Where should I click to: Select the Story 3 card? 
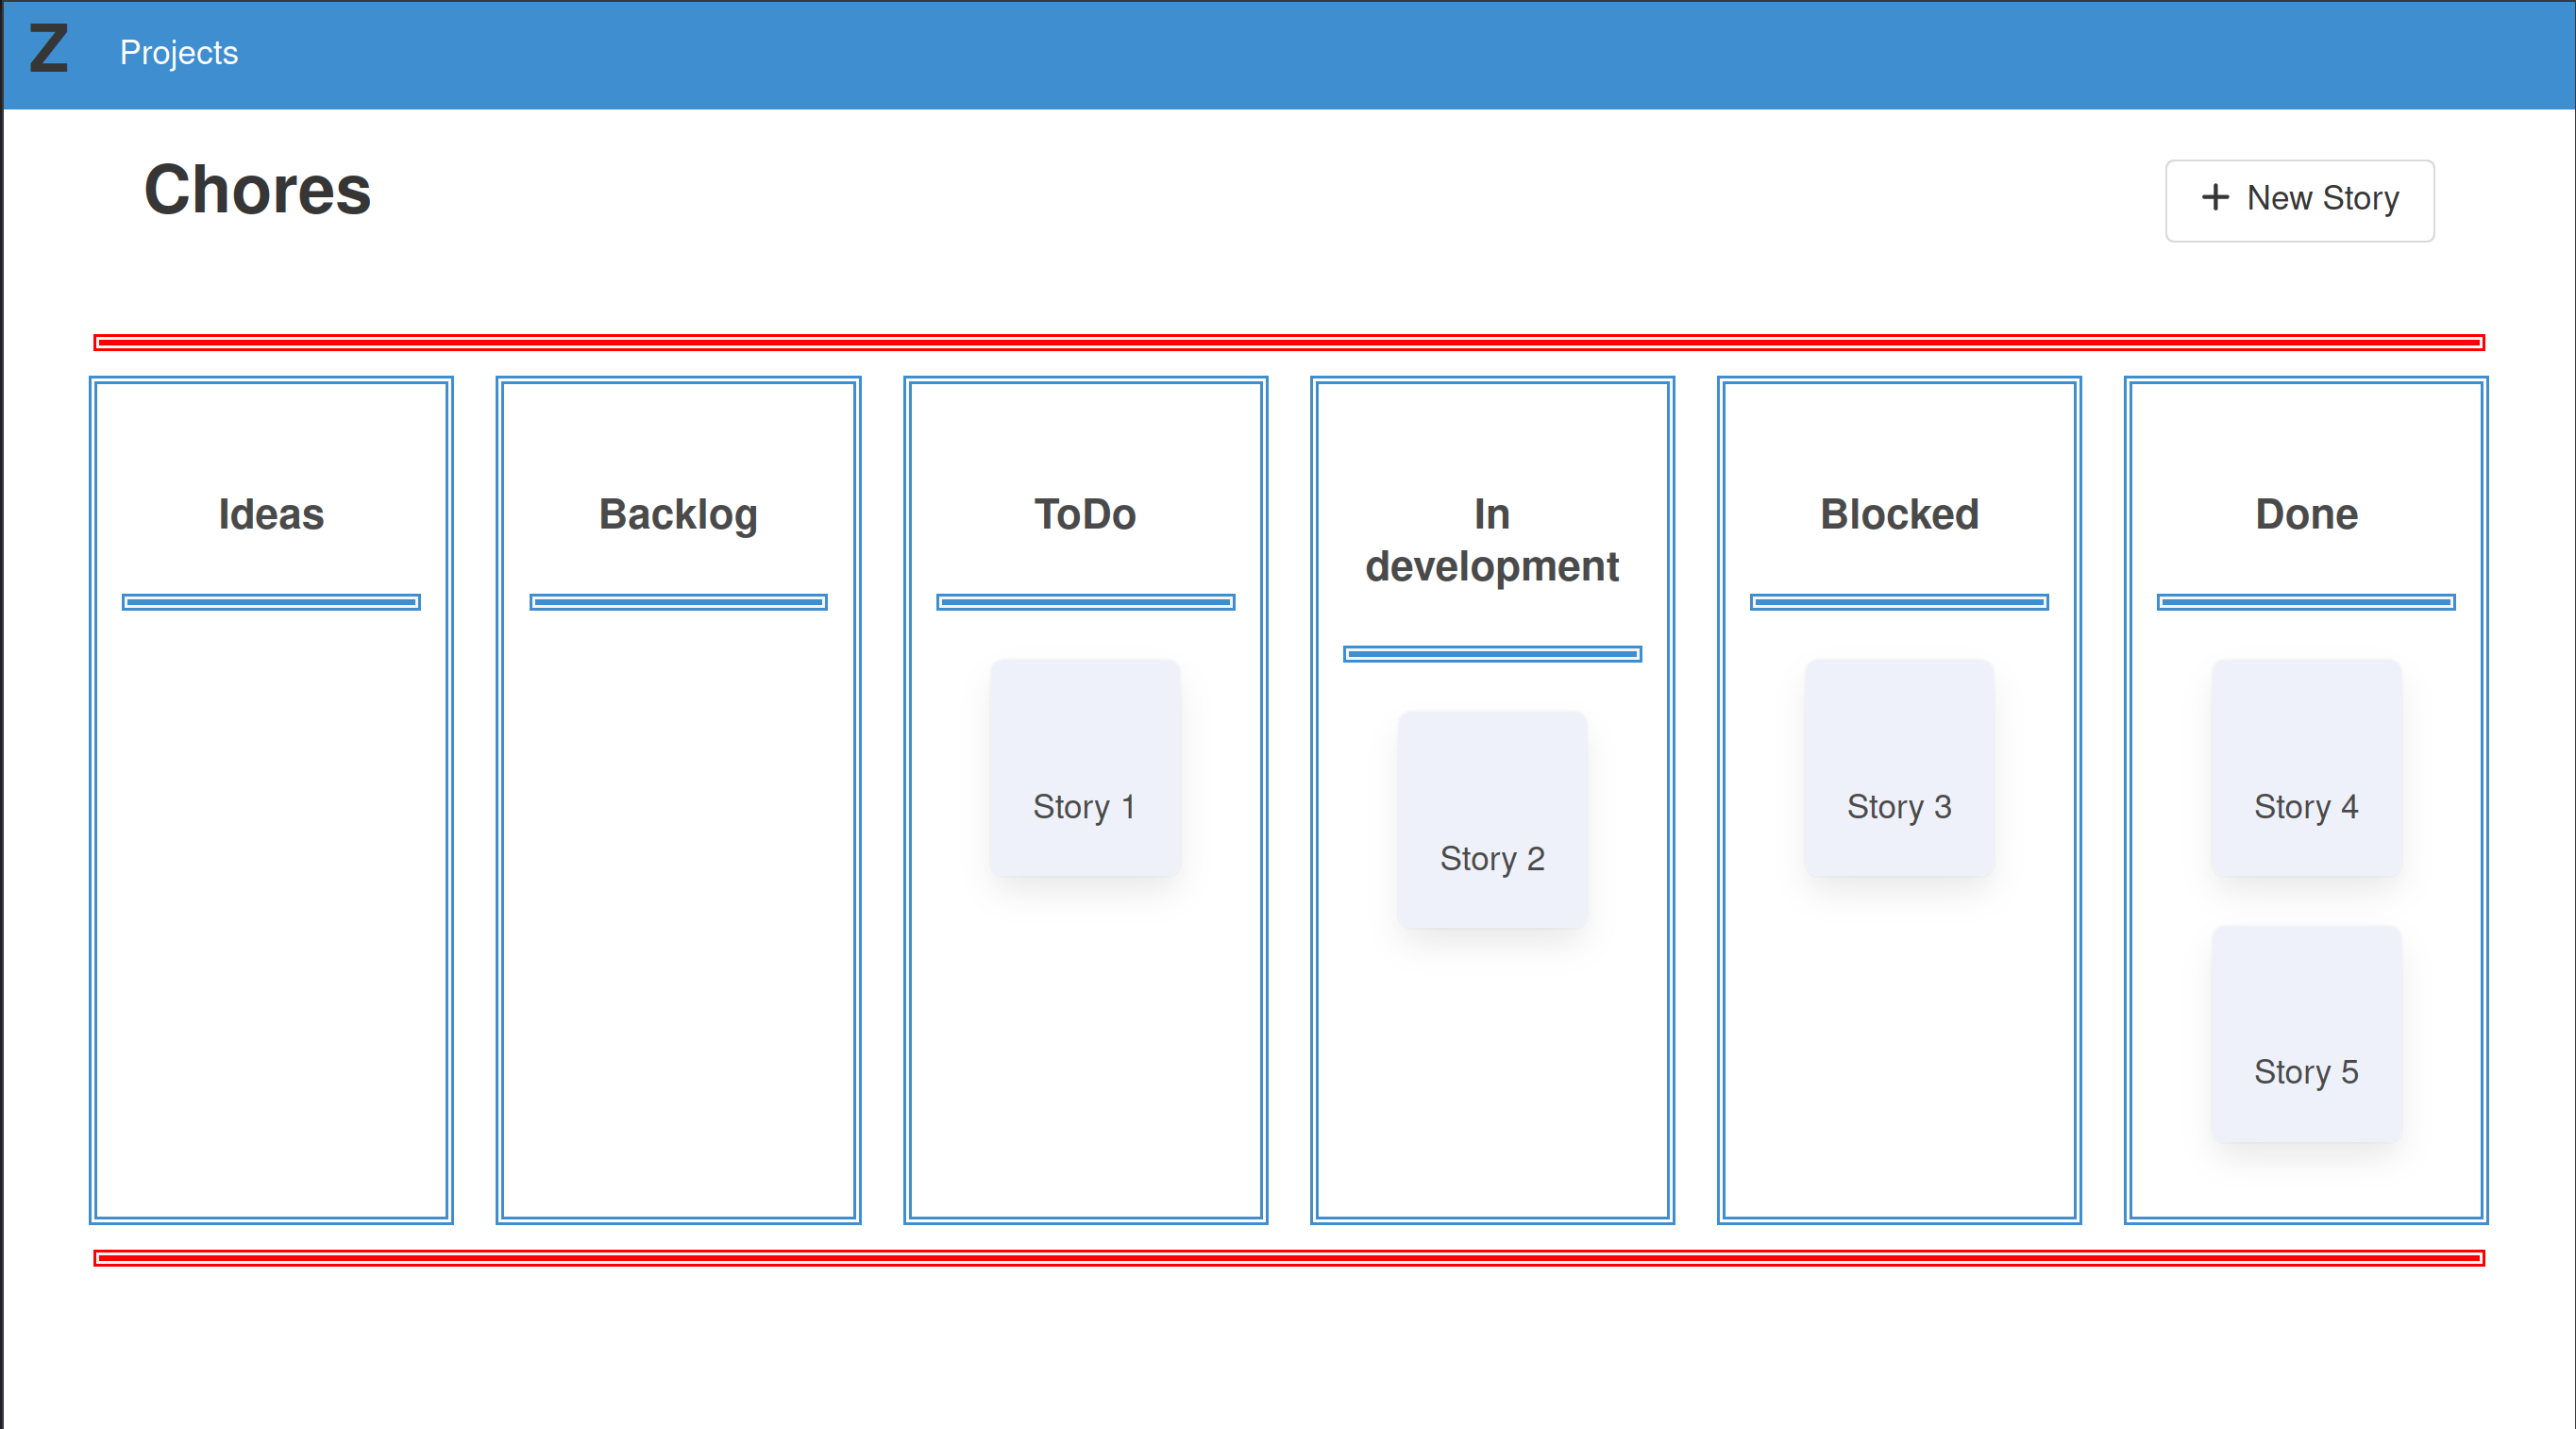[1899, 767]
